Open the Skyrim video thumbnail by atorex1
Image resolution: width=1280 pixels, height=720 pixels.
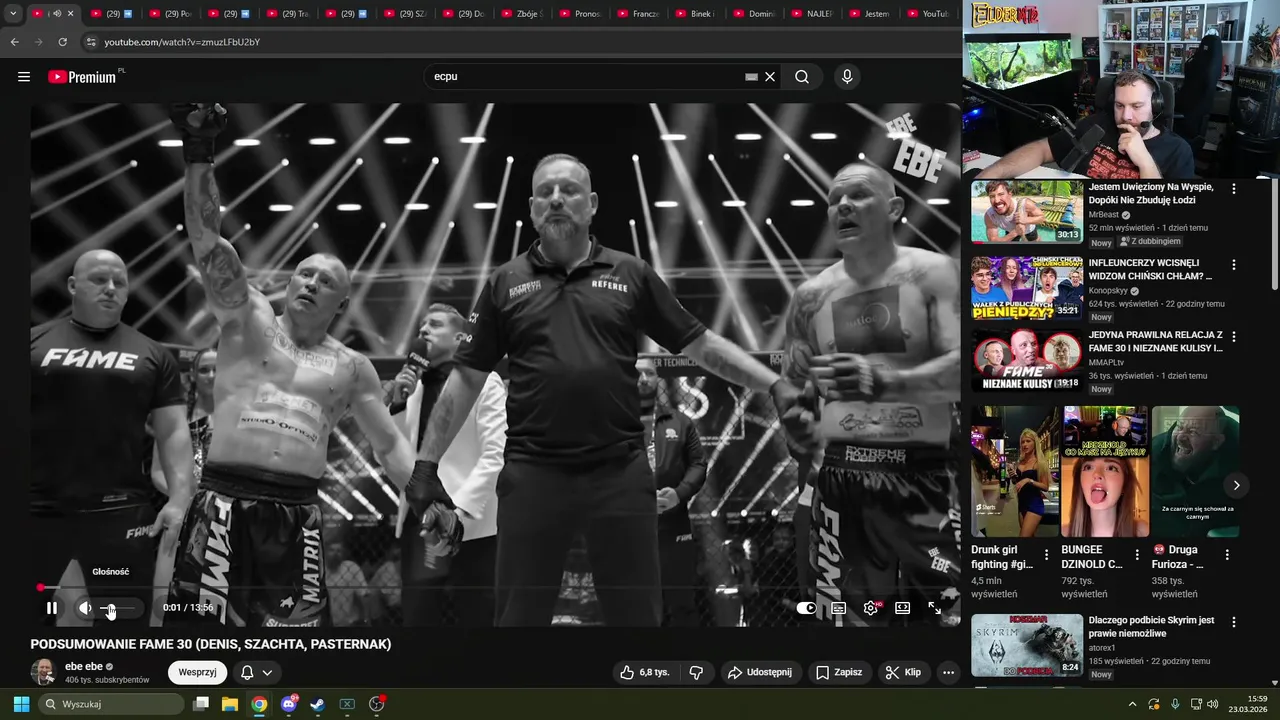(x=1026, y=645)
